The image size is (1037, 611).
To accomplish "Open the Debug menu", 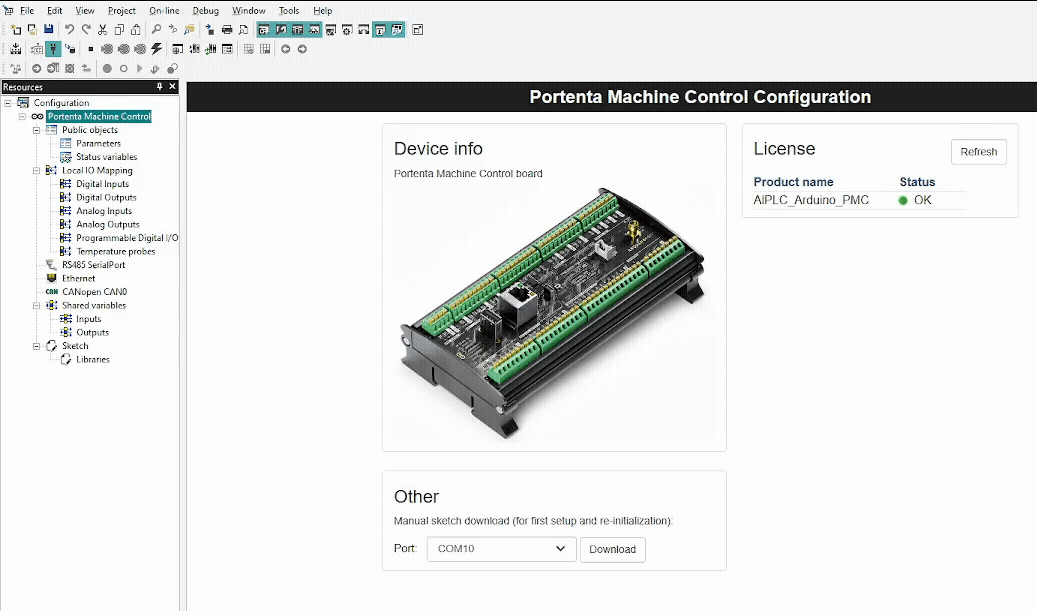I will (x=205, y=10).
